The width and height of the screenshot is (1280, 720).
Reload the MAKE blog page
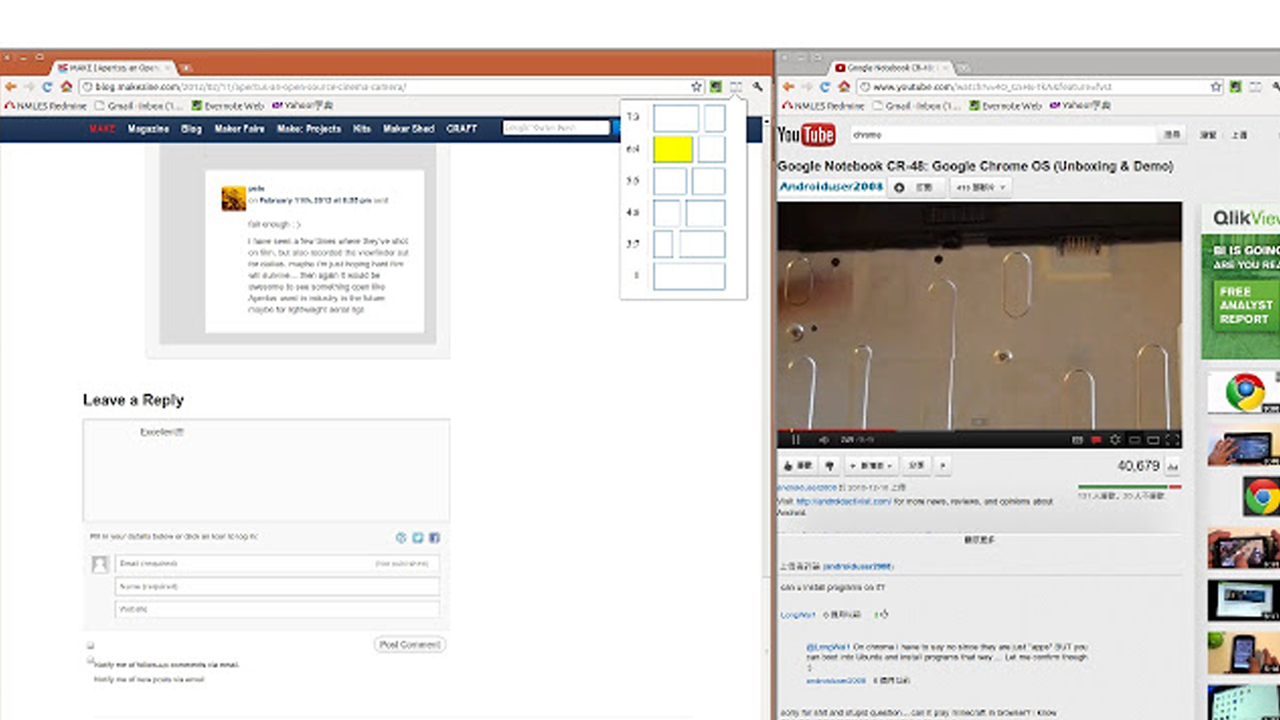click(46, 87)
